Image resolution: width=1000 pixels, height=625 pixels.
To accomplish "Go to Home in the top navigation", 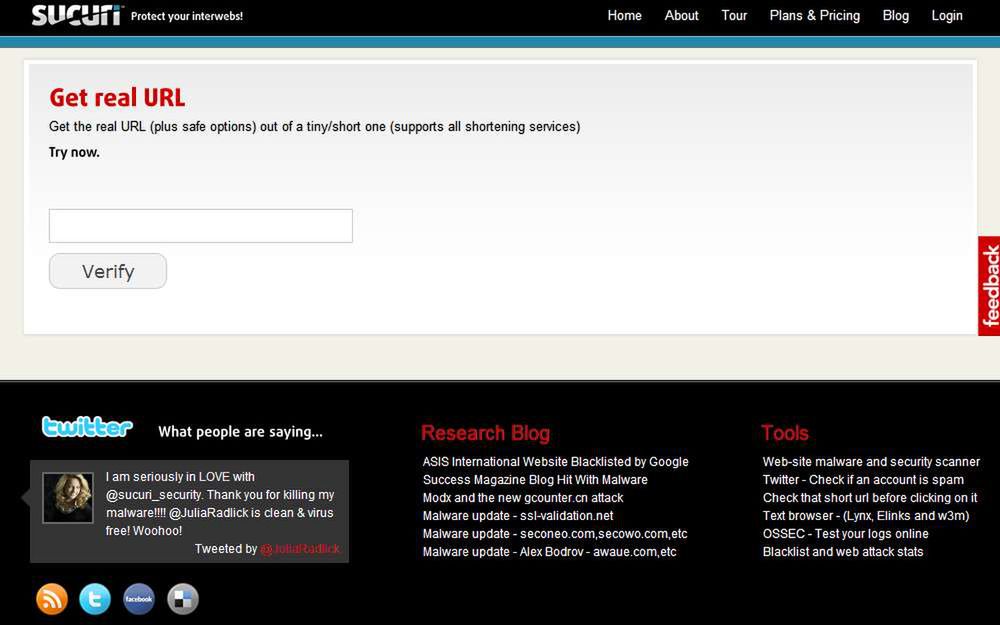I will (624, 15).
